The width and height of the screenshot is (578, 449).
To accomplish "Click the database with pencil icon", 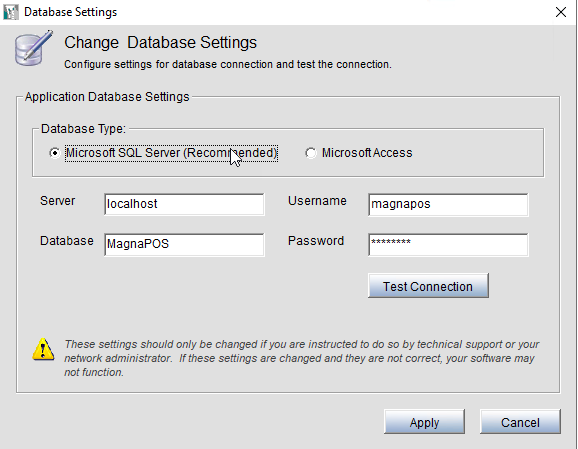I will [33, 48].
